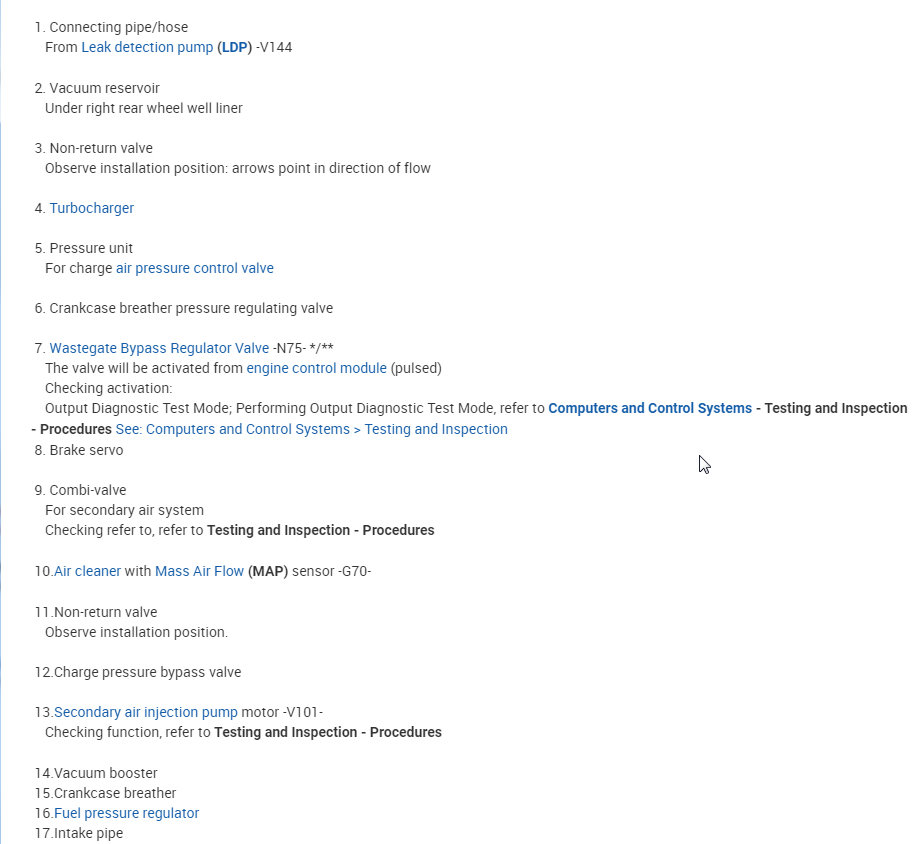Click the Intake pipe list item
The height and width of the screenshot is (844, 922).
tap(88, 833)
